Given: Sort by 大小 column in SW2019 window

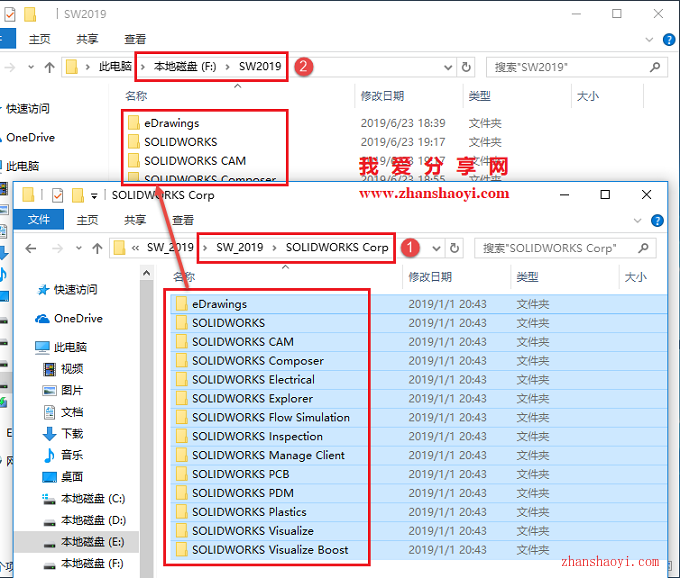Looking at the screenshot, I should [588, 96].
